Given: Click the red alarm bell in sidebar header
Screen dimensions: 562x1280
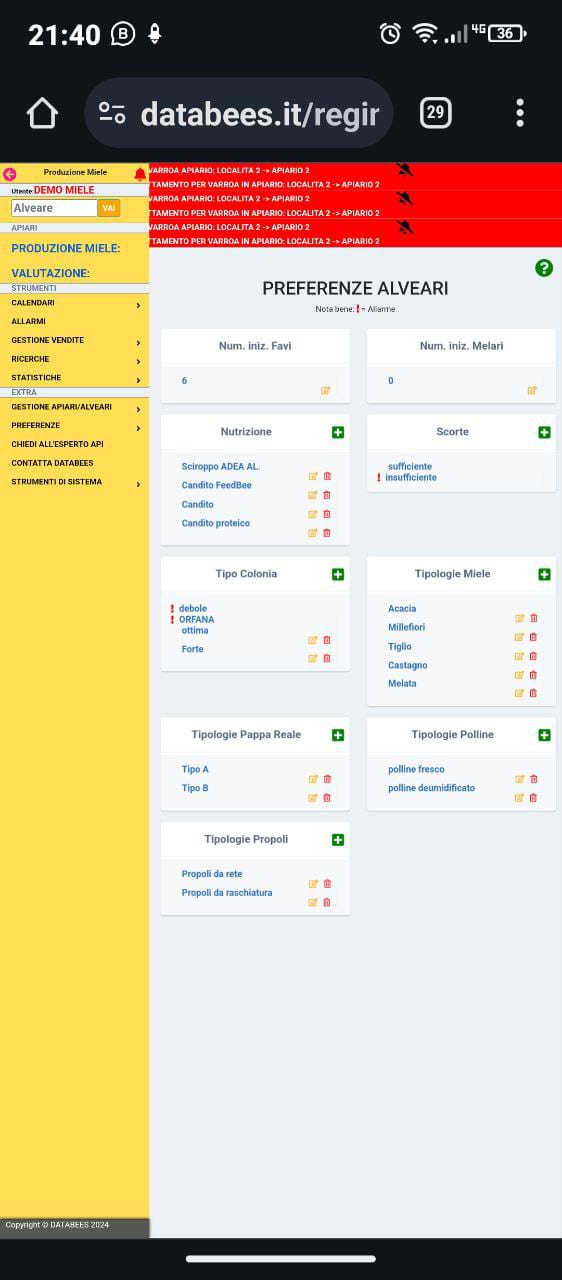Looking at the screenshot, I should (140, 173).
